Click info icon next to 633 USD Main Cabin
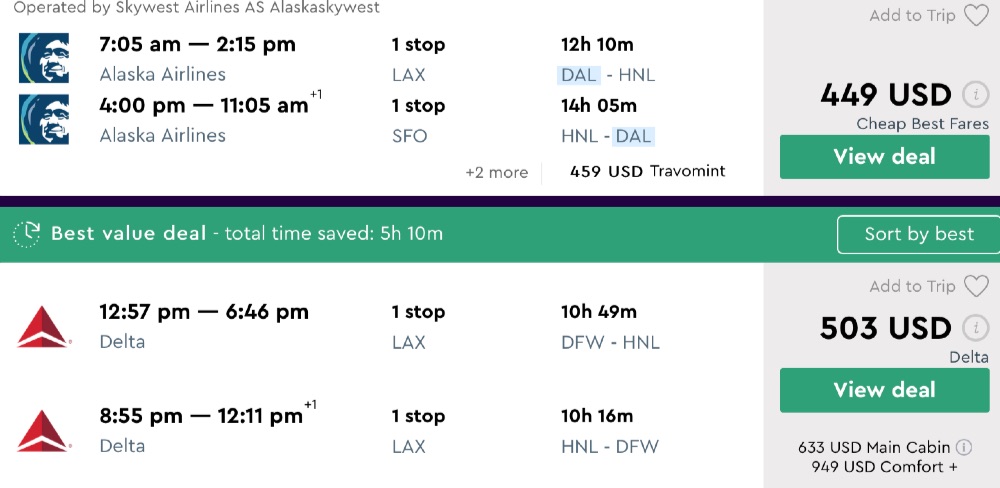This screenshot has height=488, width=1000. (x=964, y=448)
